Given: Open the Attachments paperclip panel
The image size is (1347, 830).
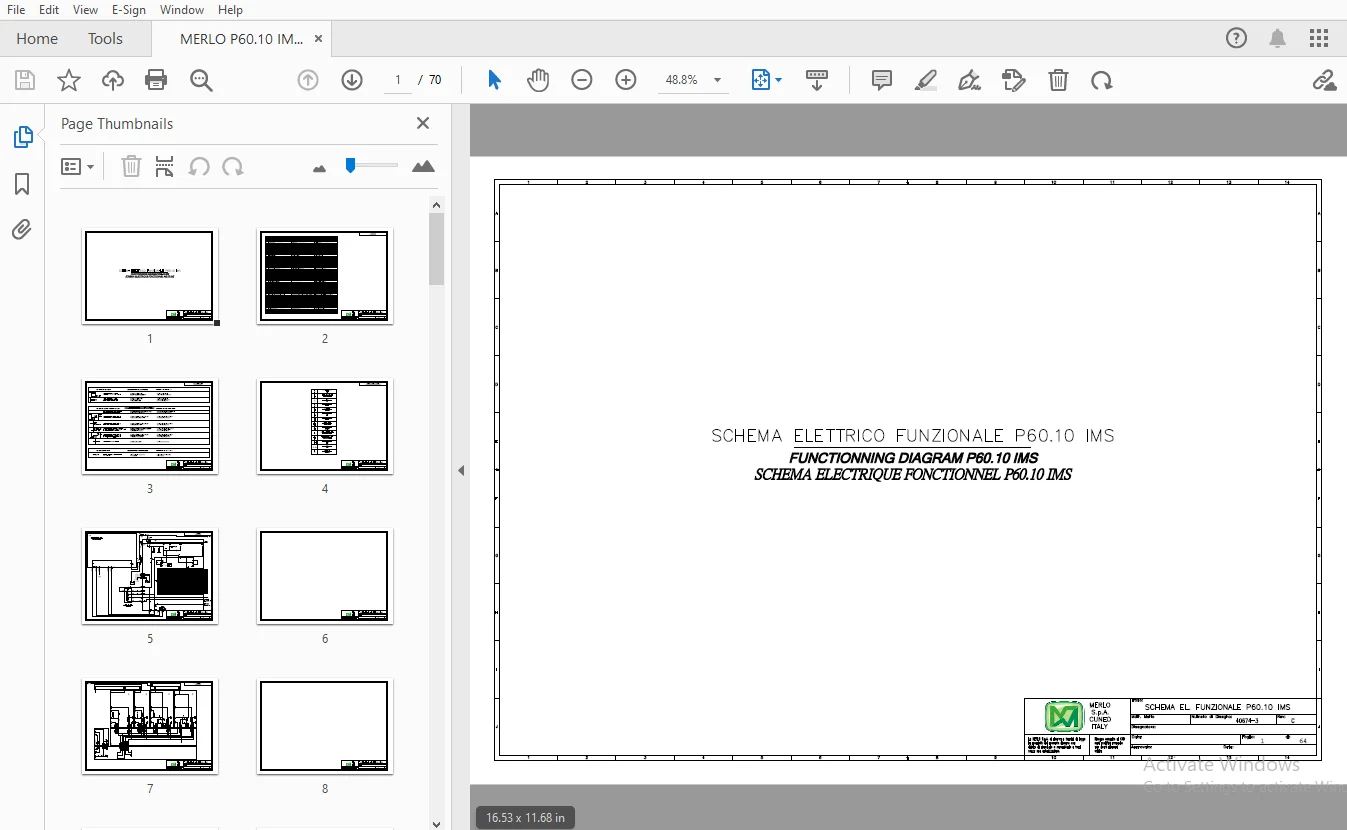Looking at the screenshot, I should point(22,230).
